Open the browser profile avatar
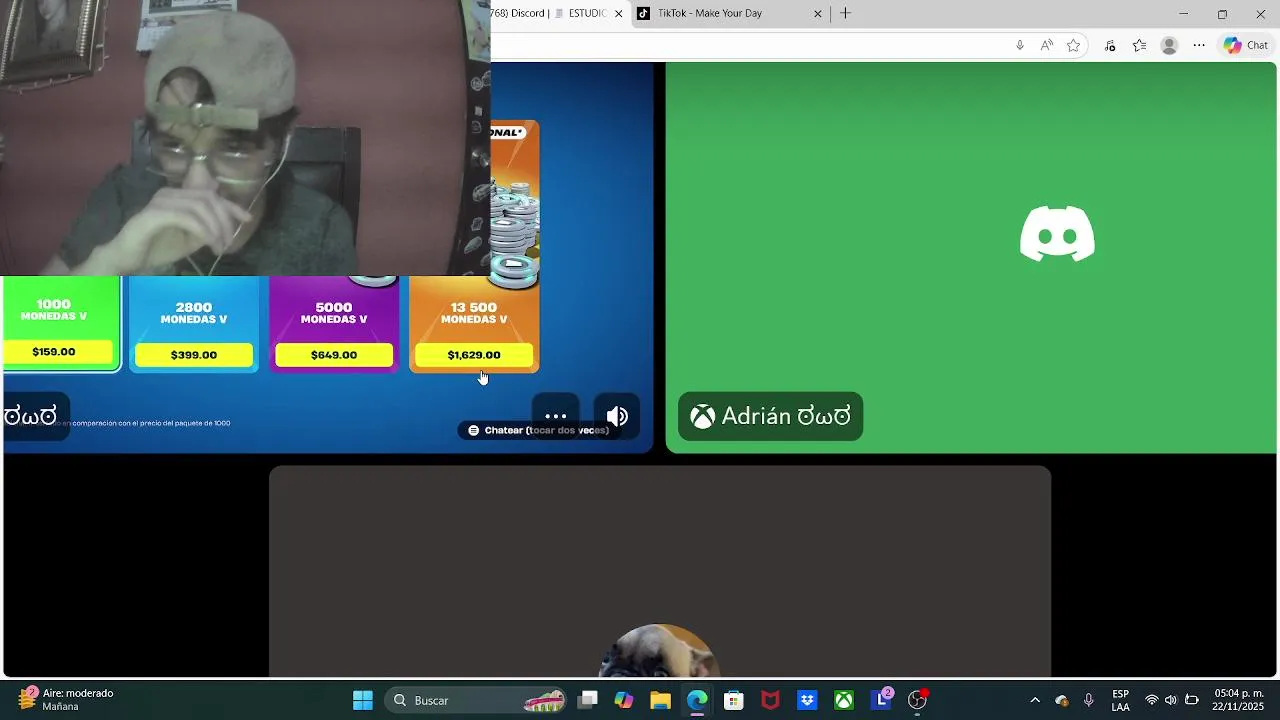This screenshot has height=720, width=1280. [x=1169, y=45]
